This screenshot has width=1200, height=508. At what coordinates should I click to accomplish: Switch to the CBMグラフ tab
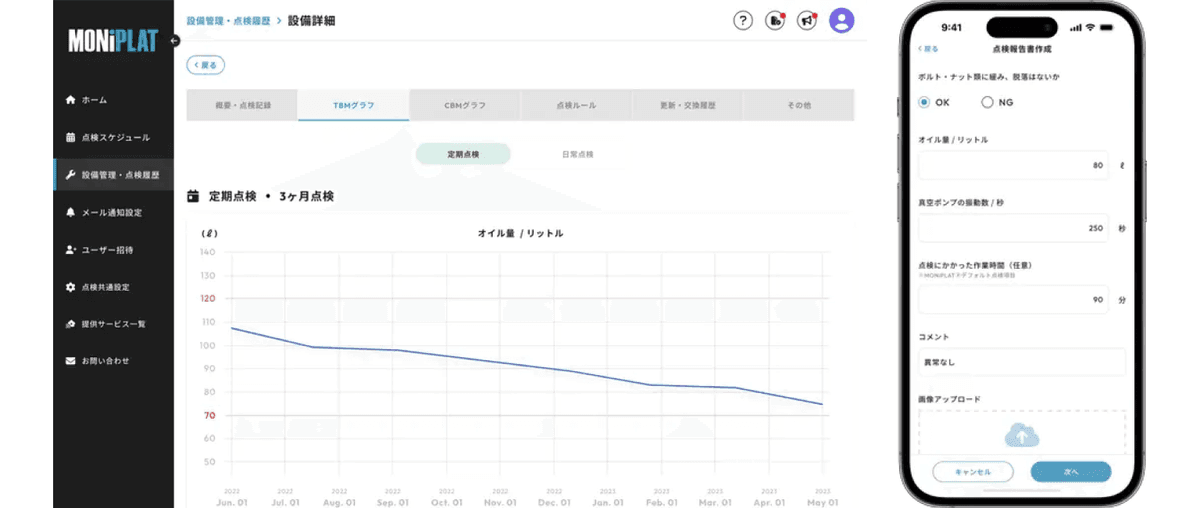pos(465,105)
